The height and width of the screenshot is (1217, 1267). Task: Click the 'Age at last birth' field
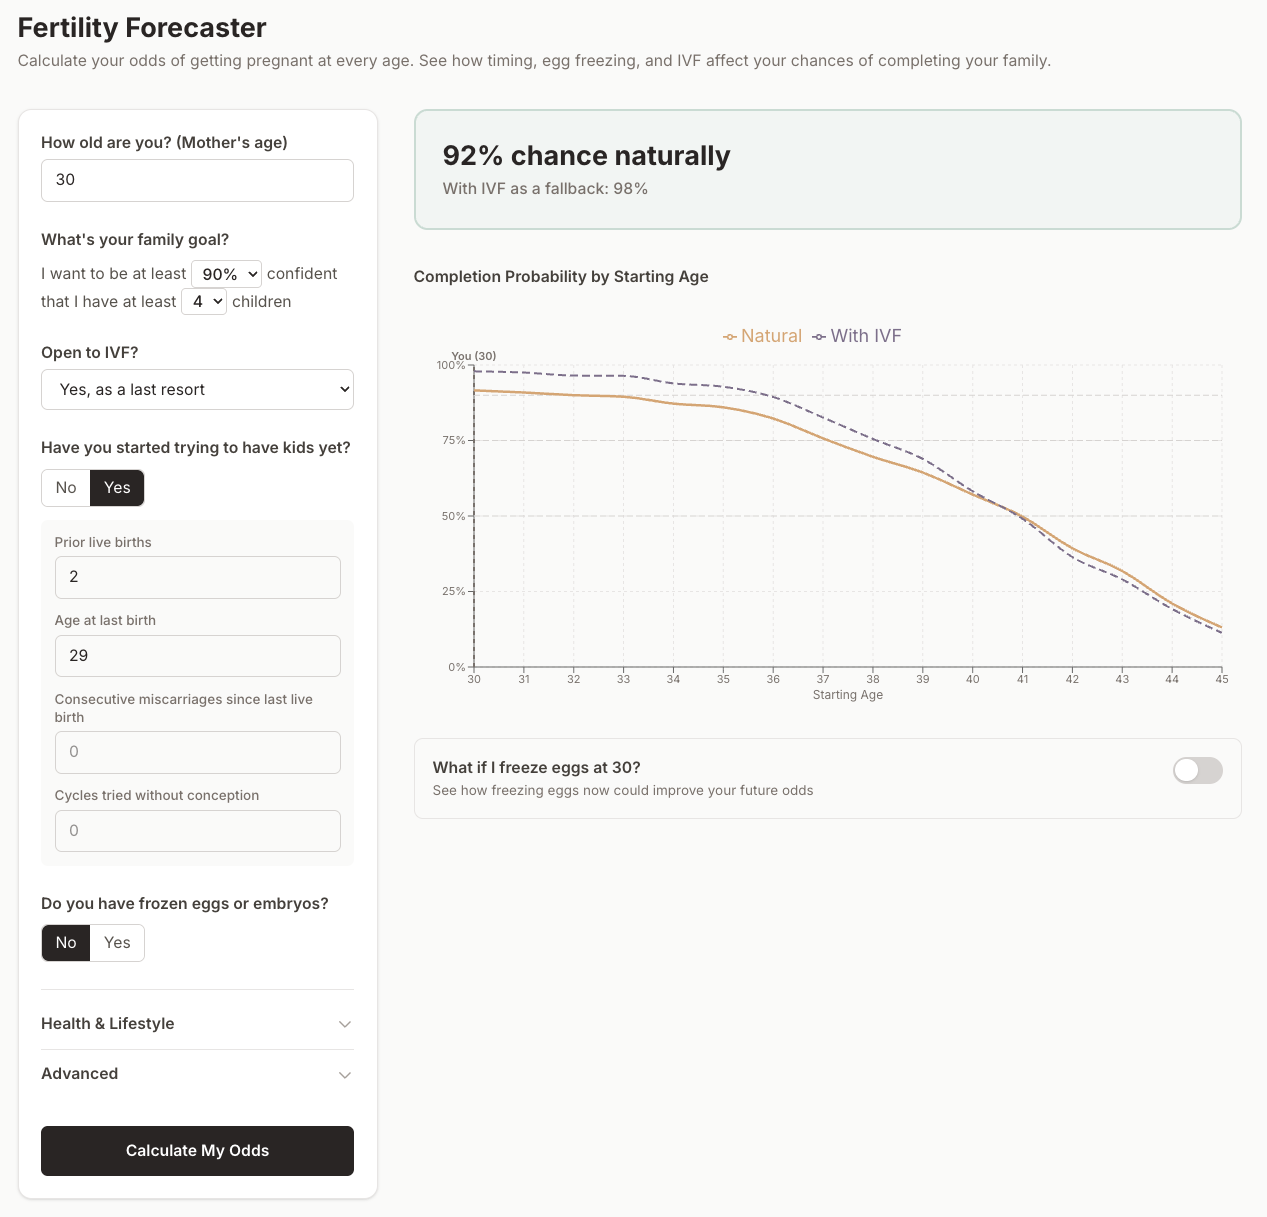(x=197, y=656)
